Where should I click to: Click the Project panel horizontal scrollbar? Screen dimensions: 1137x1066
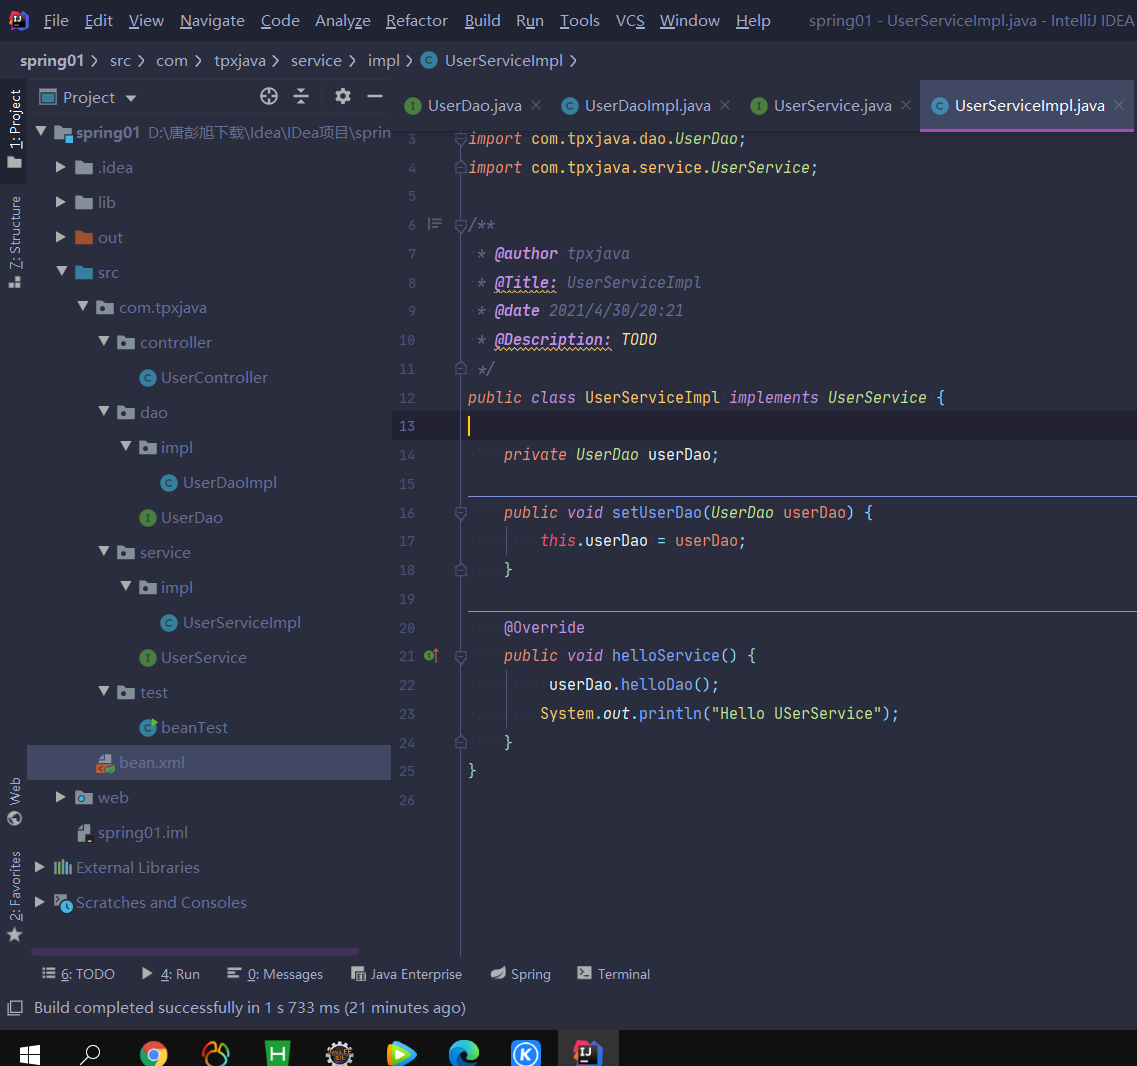[194, 951]
